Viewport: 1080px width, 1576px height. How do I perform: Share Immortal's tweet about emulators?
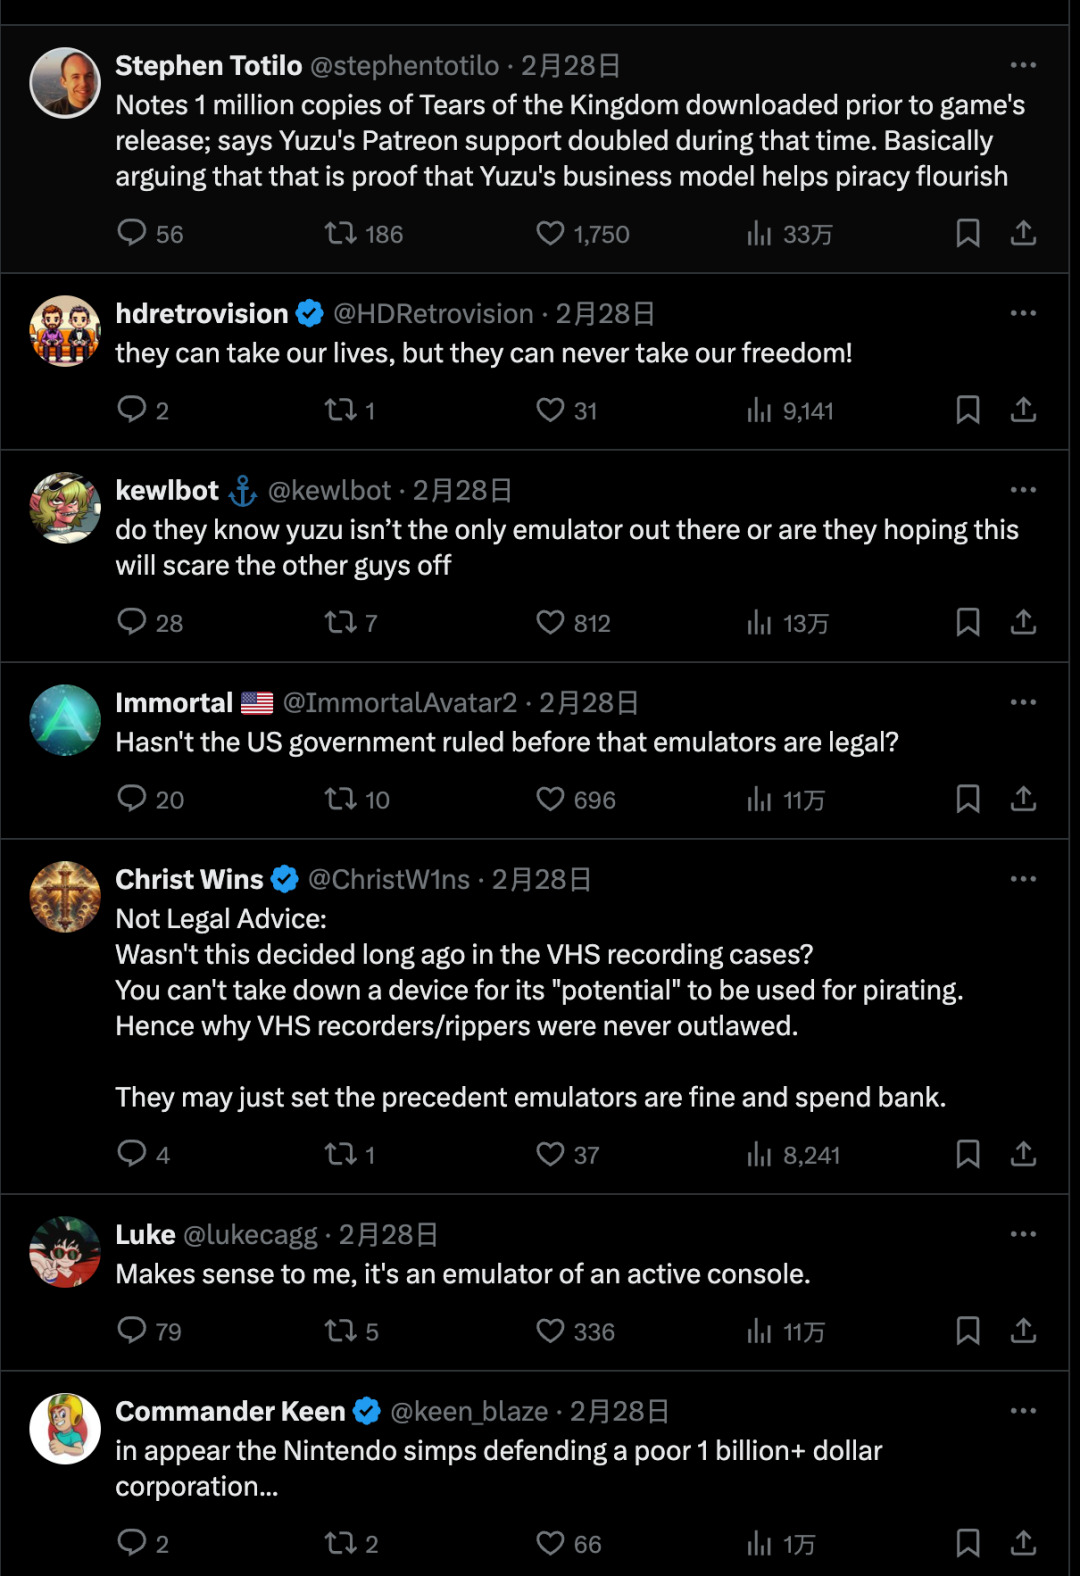click(x=1023, y=799)
